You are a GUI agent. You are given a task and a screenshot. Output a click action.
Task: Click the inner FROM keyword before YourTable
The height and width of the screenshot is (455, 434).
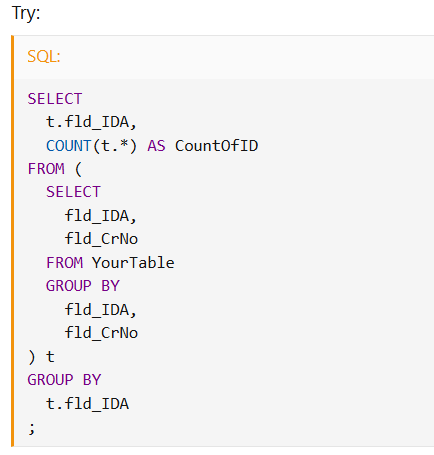pos(64,263)
